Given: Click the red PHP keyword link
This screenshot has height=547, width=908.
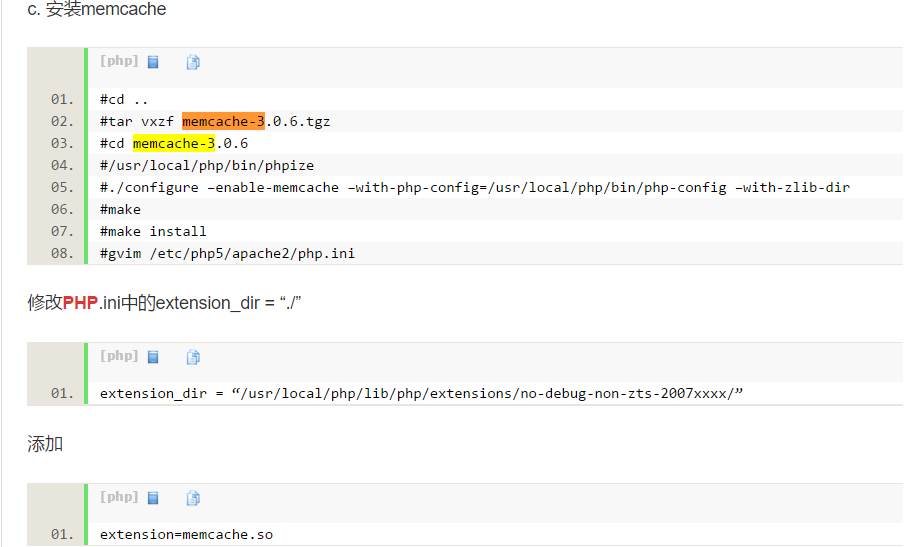Looking at the screenshot, I should pos(80,303).
